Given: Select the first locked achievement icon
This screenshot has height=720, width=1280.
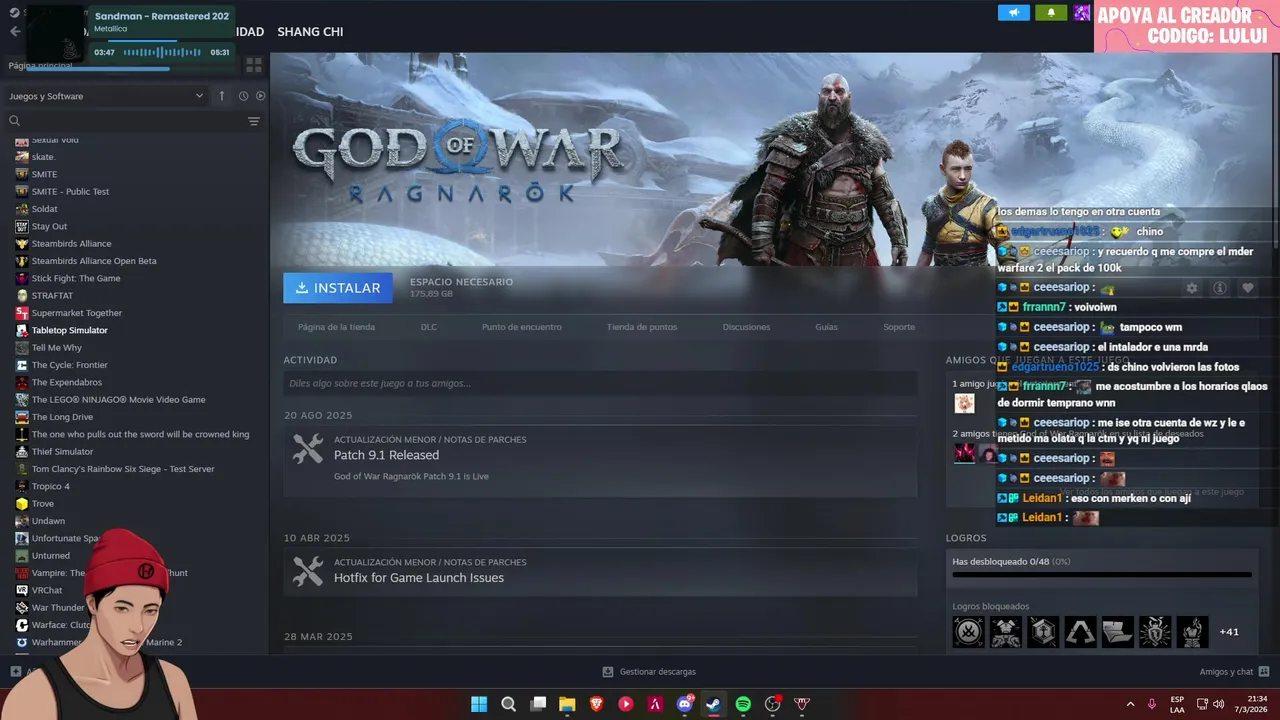Looking at the screenshot, I should point(968,632).
